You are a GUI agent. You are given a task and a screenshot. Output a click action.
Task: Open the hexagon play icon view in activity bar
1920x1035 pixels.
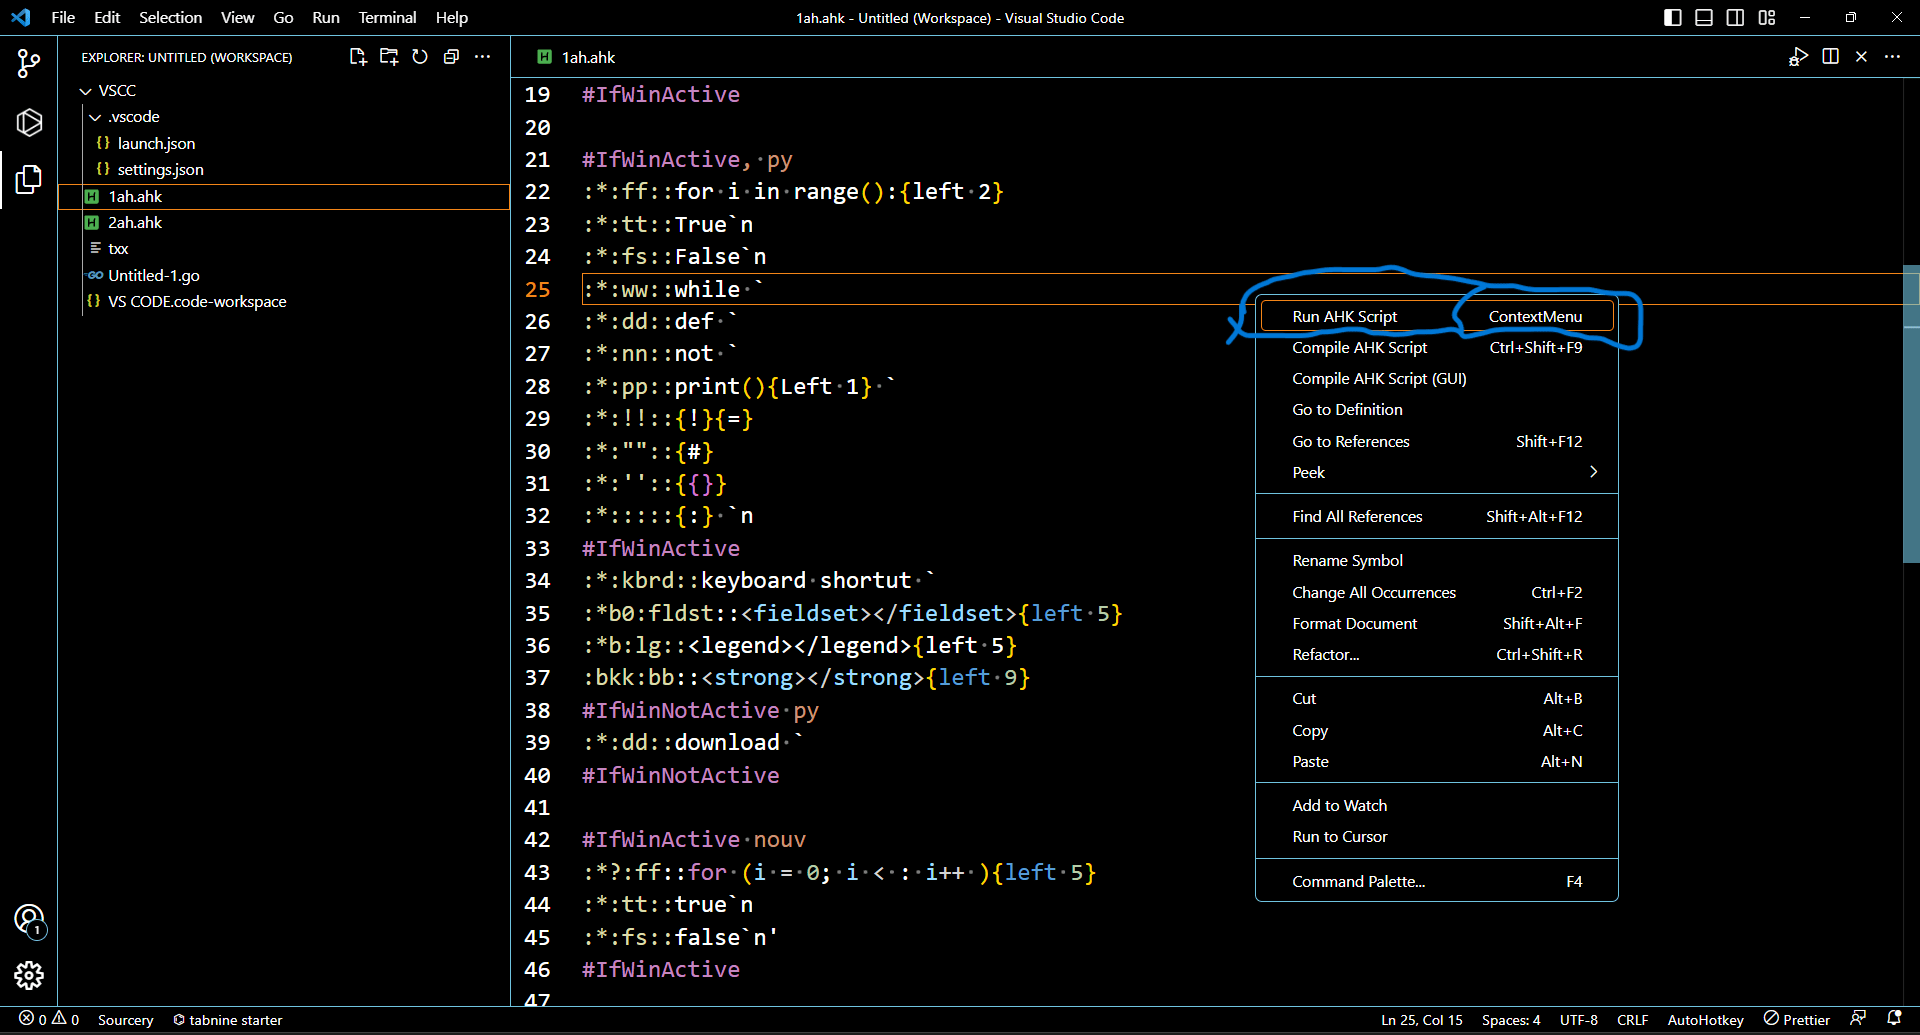[x=29, y=122]
